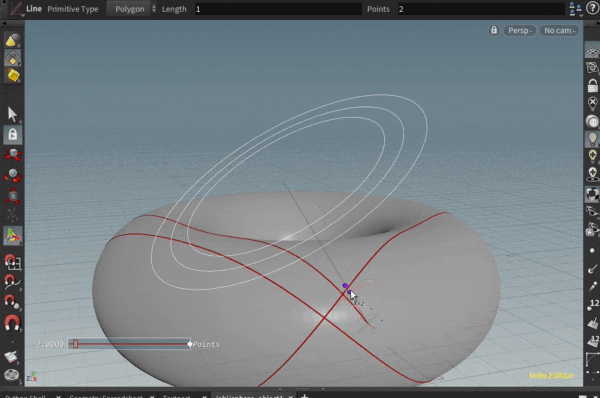Toggle display primitive numbers icon

pyautogui.click(x=592, y=341)
